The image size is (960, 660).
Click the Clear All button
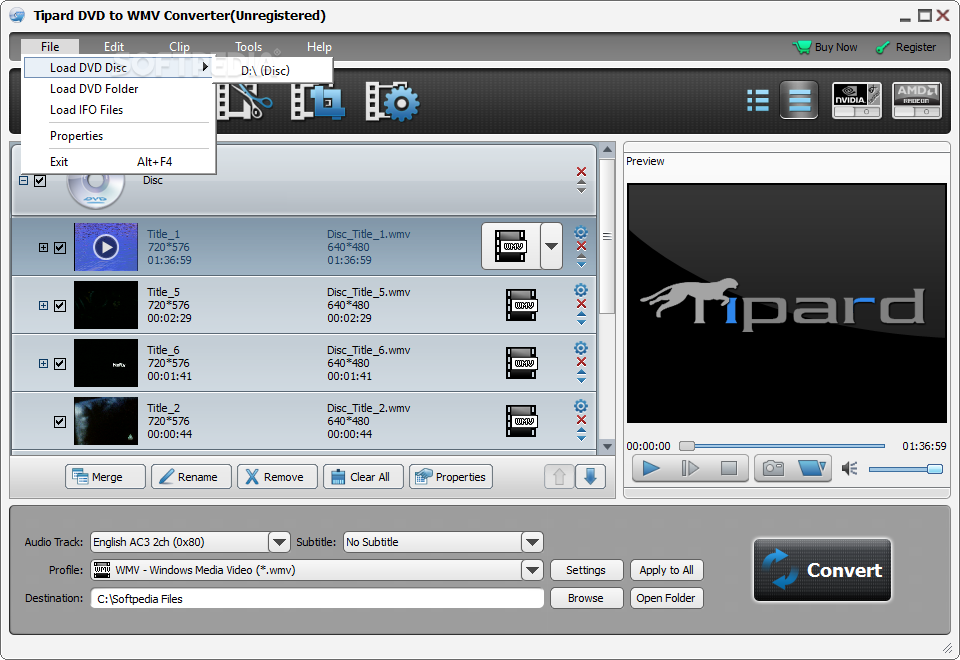(x=364, y=476)
